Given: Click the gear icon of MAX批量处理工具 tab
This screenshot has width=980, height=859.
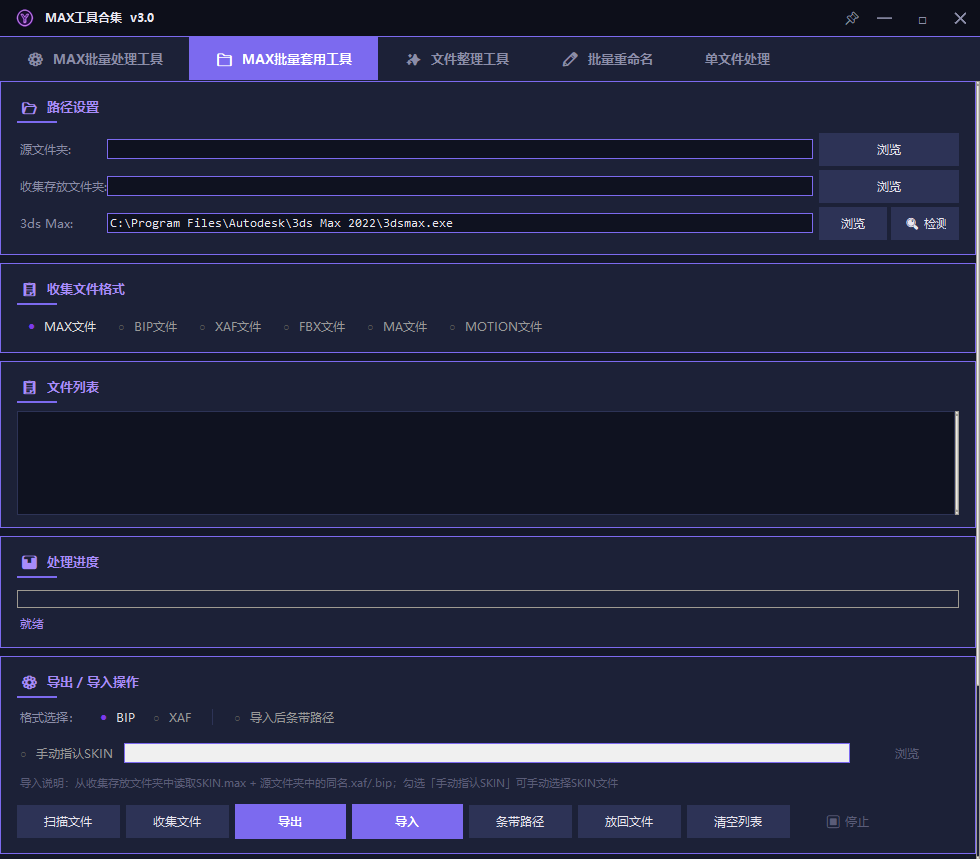Looking at the screenshot, I should coord(36,59).
